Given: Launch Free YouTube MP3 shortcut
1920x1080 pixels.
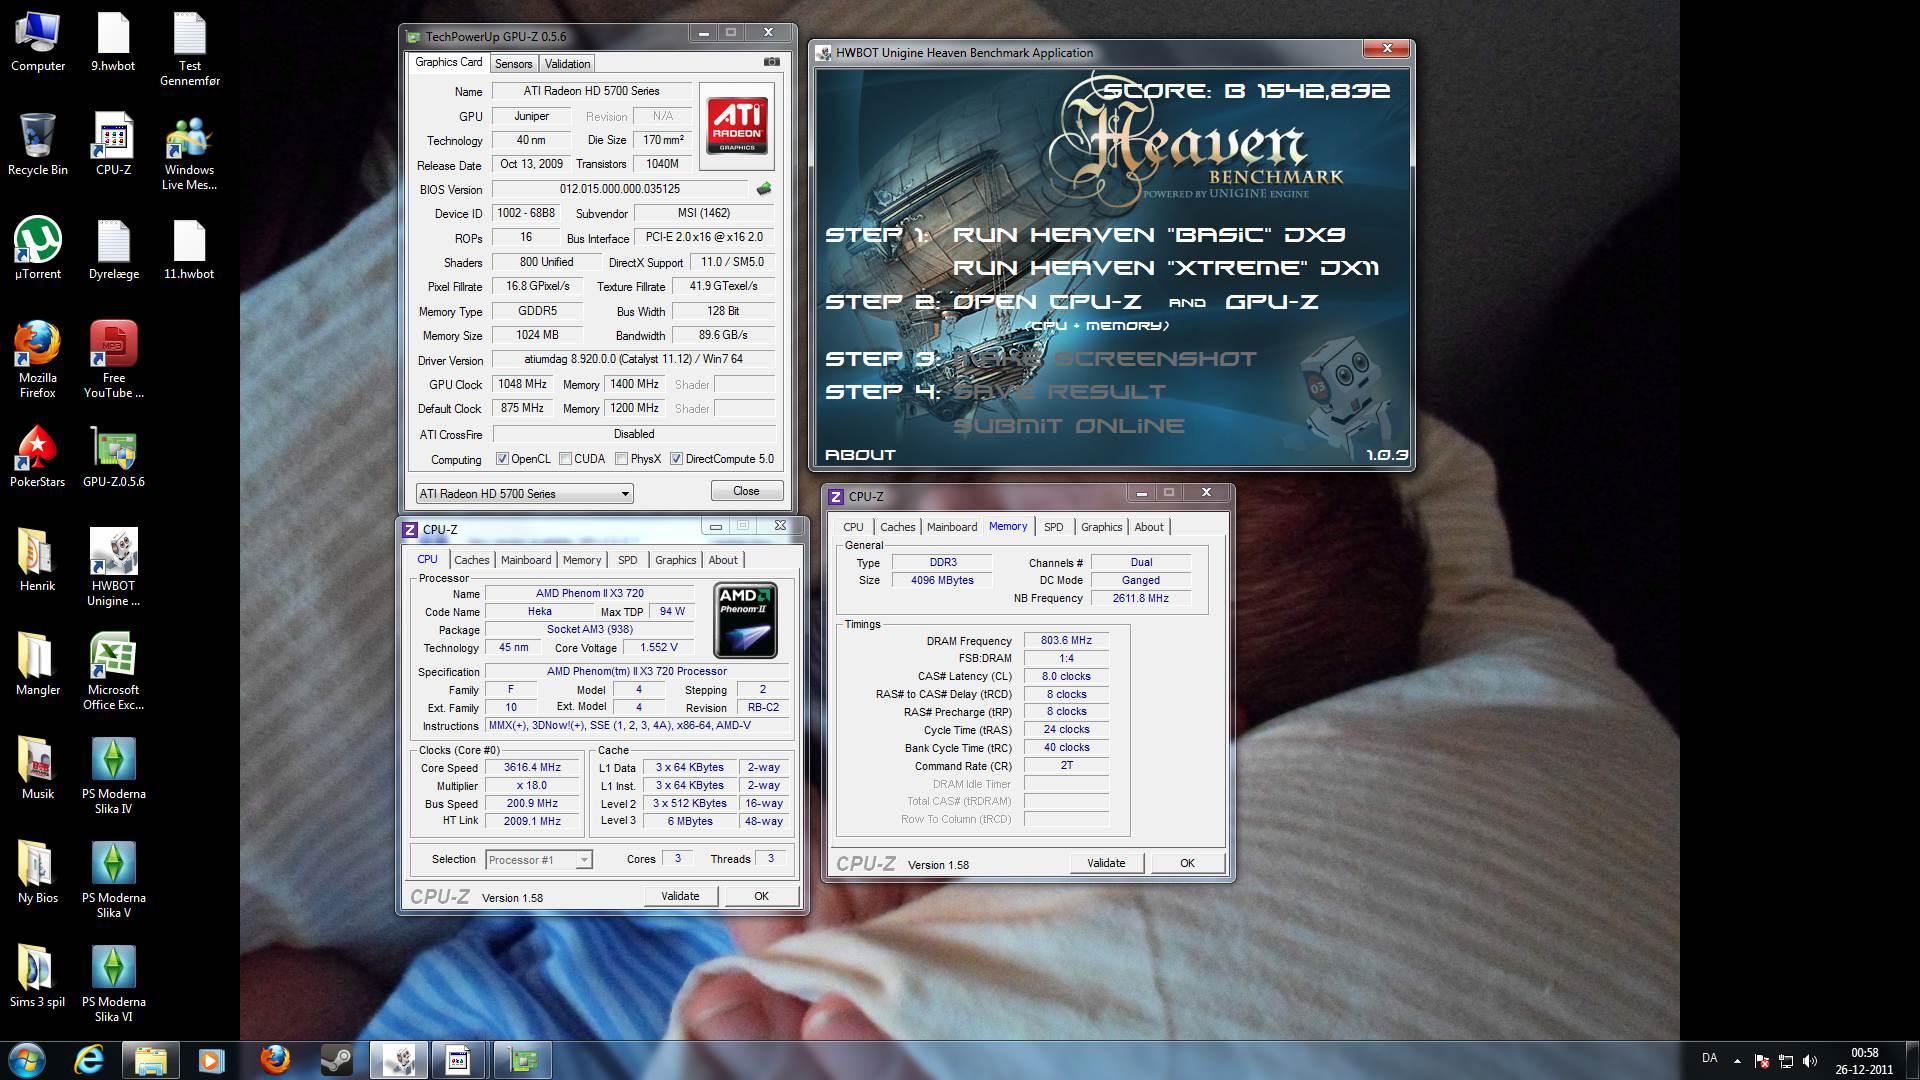Looking at the screenshot, I should point(113,360).
